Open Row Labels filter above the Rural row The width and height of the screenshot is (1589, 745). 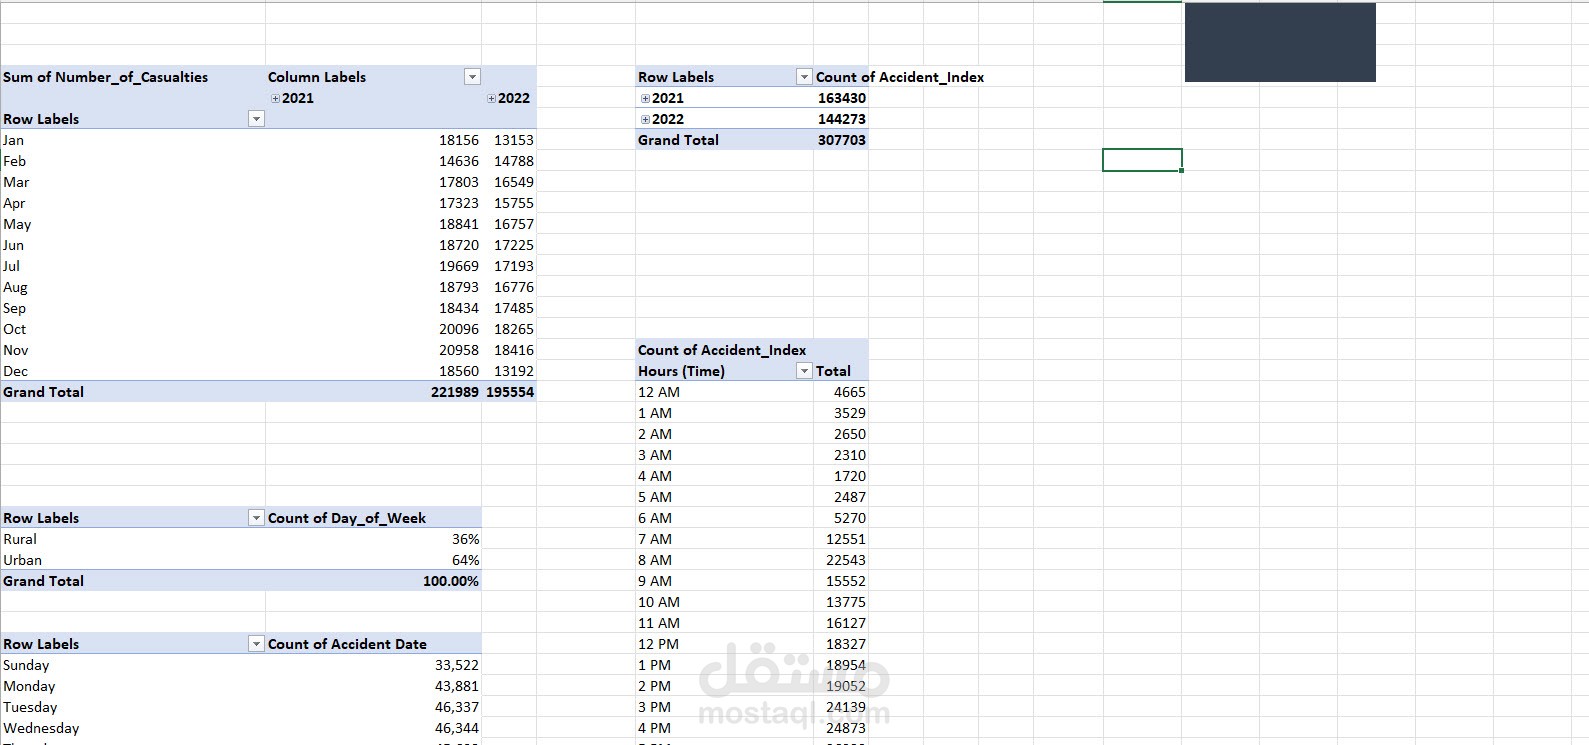click(x=256, y=518)
